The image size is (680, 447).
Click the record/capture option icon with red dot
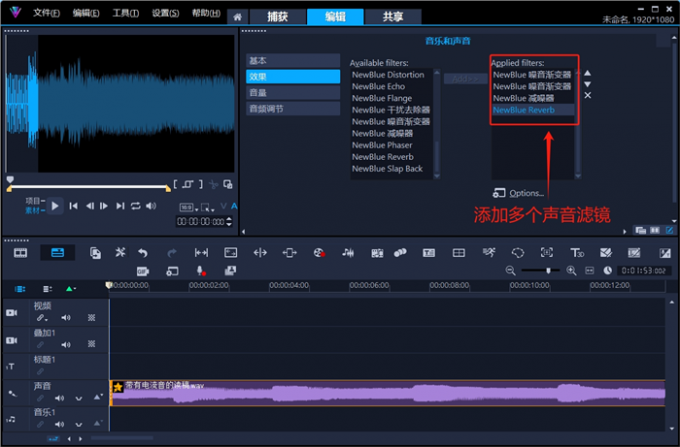319,253
